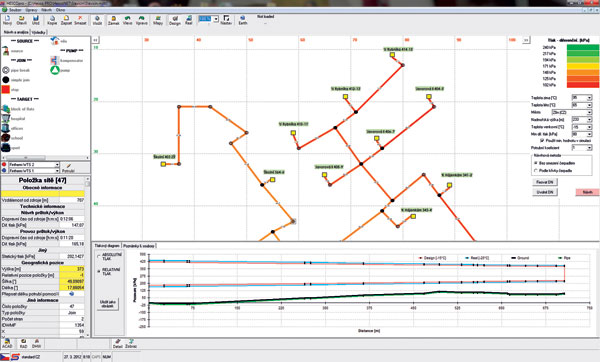Choose the red shop element icon

(x=6, y=90)
